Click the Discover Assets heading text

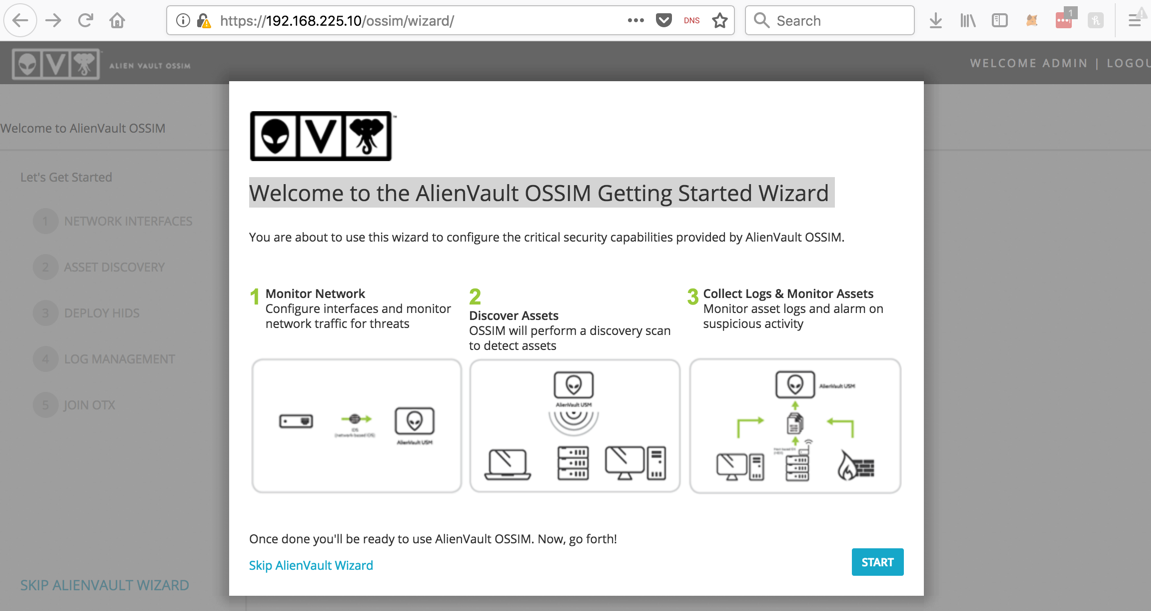click(x=514, y=316)
